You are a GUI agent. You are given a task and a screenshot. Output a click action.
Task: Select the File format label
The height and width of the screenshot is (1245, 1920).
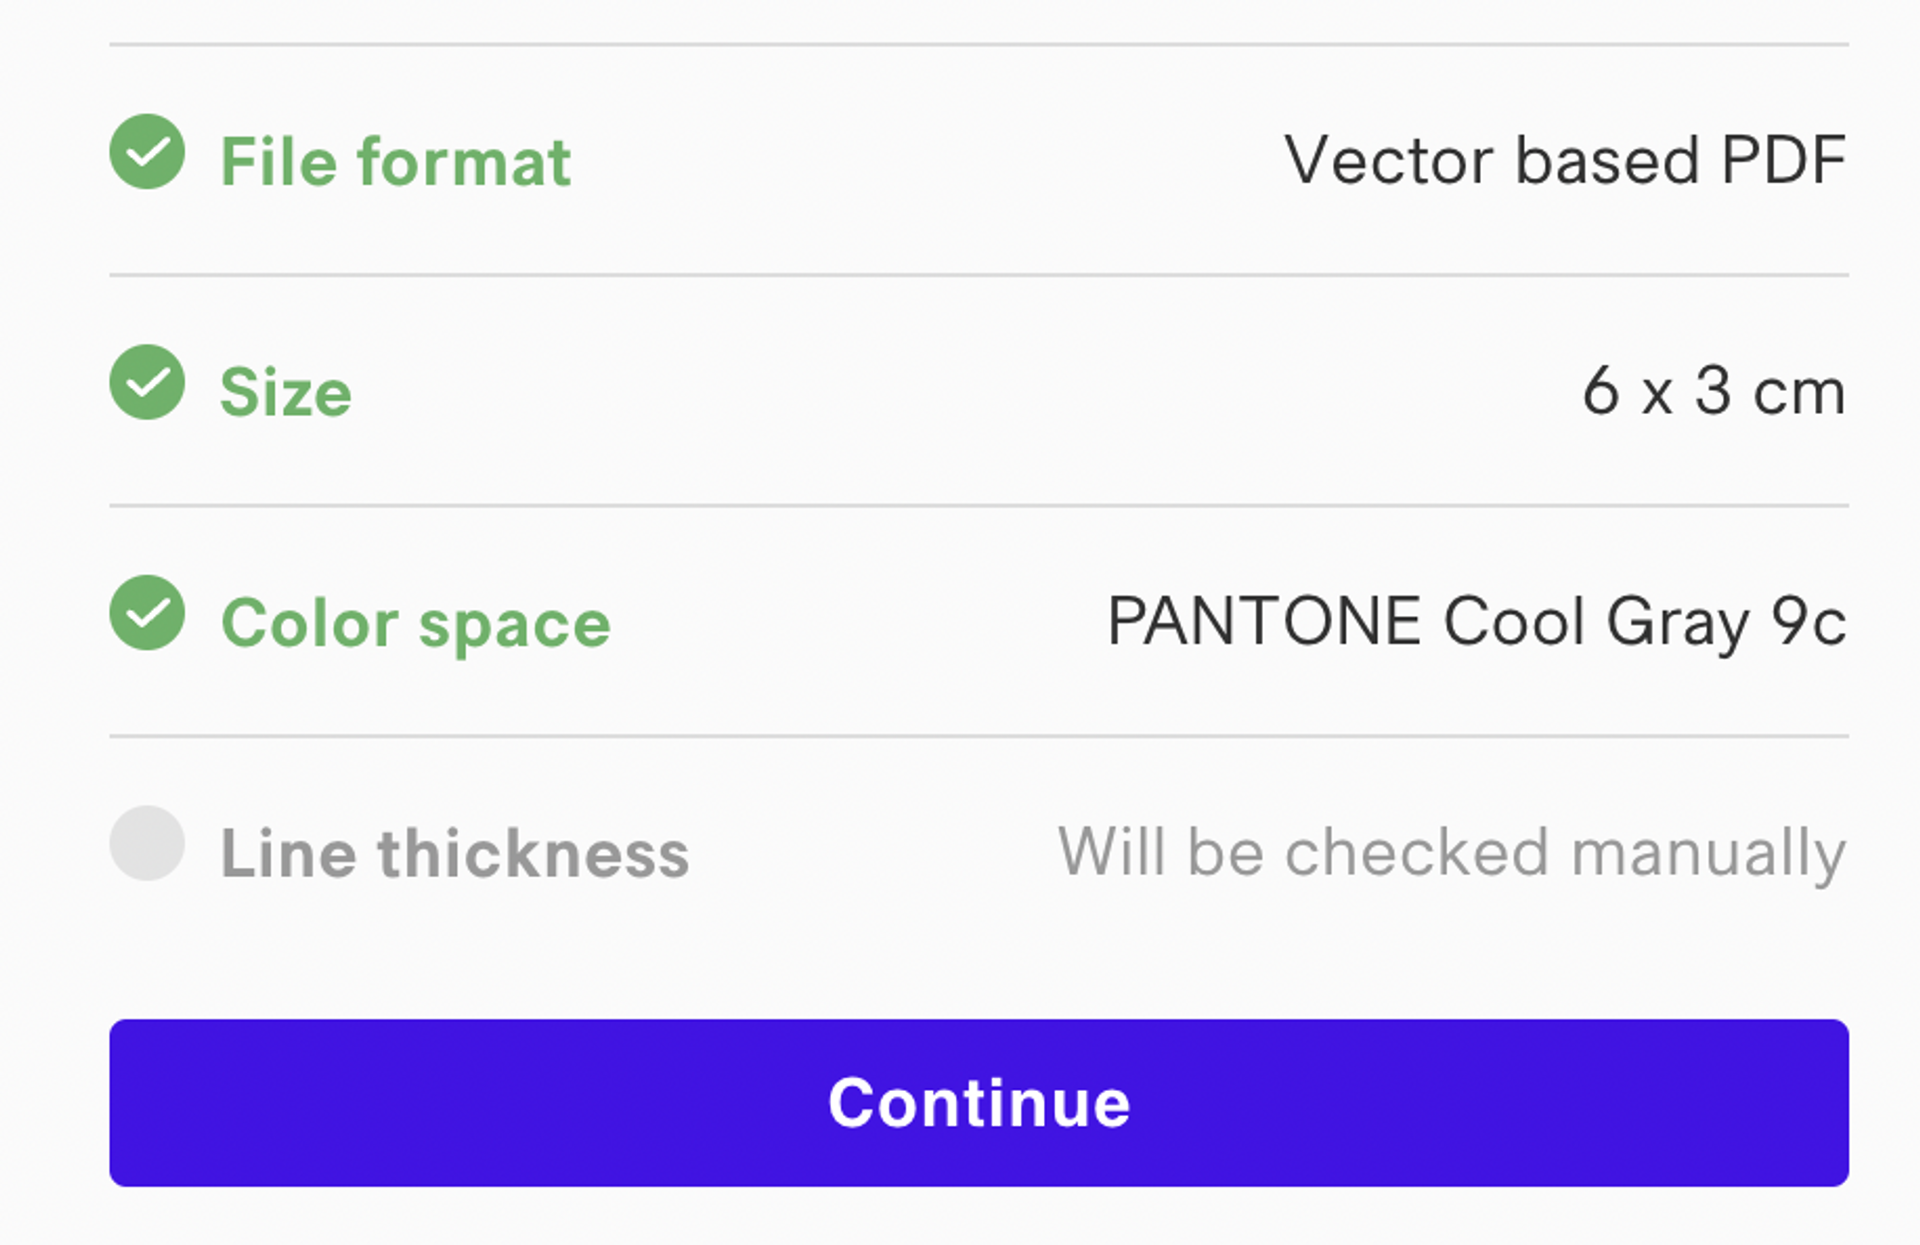[x=395, y=162]
